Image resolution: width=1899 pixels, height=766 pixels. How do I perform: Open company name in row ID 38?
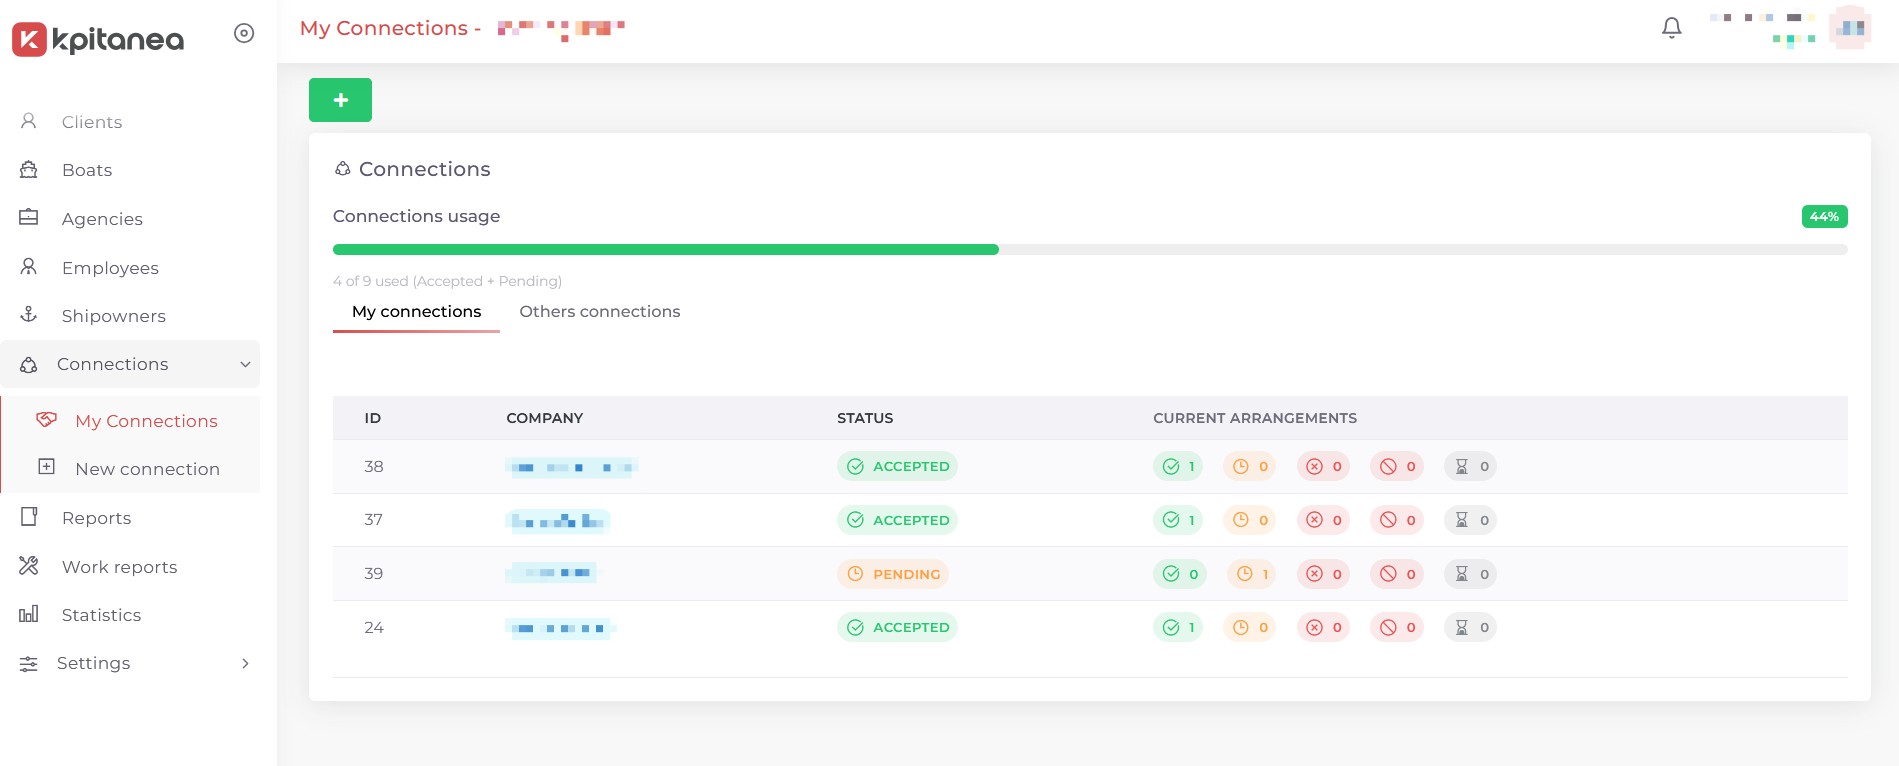[x=572, y=467]
